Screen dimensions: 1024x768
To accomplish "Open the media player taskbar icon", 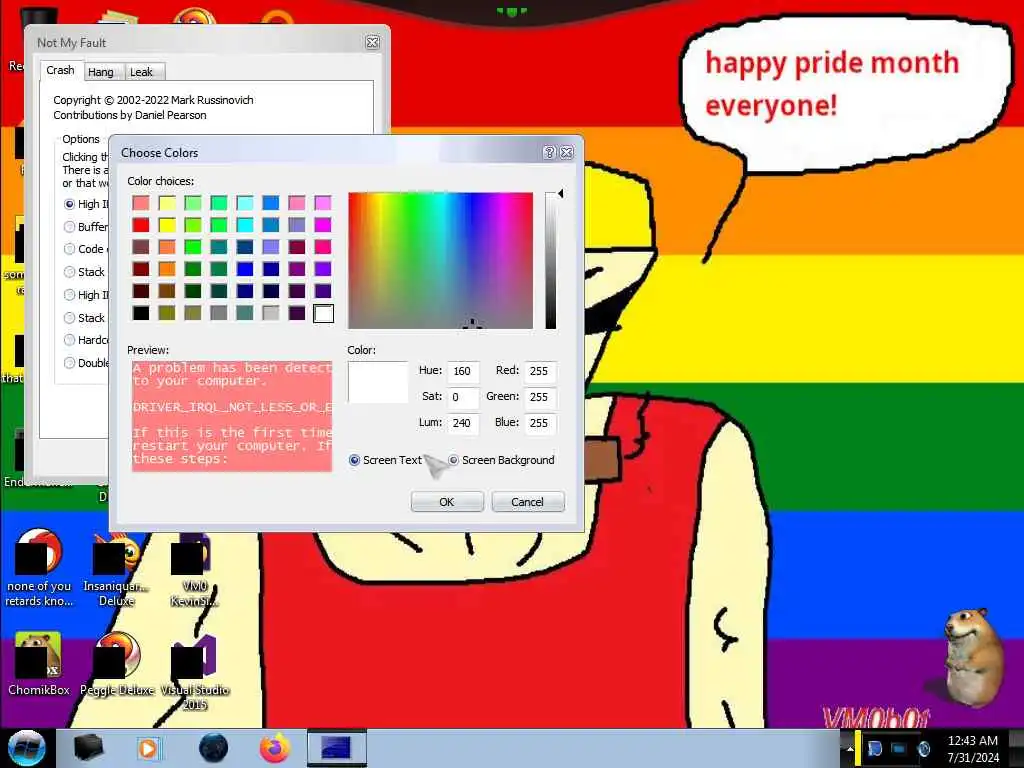I will [149, 748].
